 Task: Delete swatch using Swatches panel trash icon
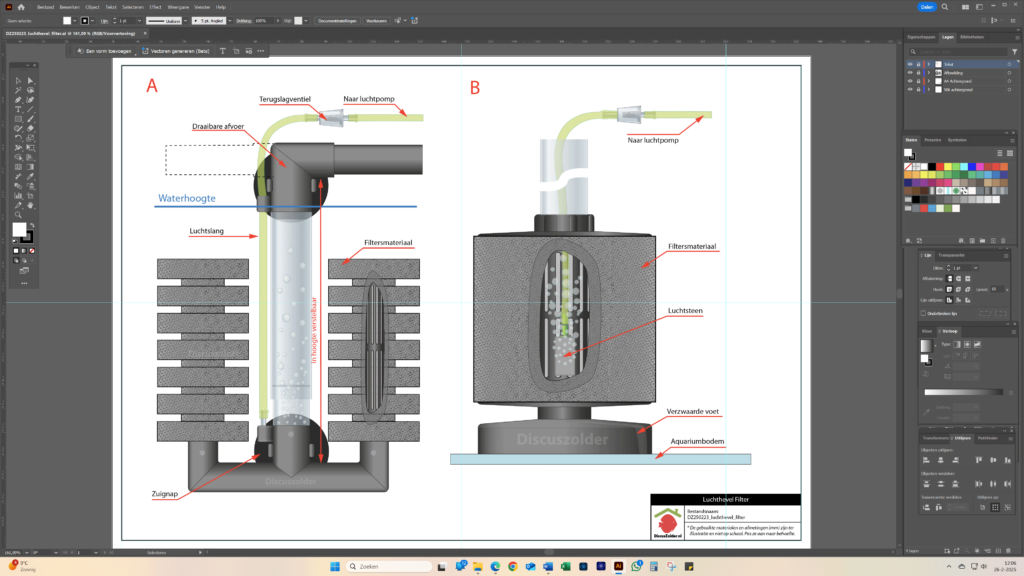[x=1003, y=240]
